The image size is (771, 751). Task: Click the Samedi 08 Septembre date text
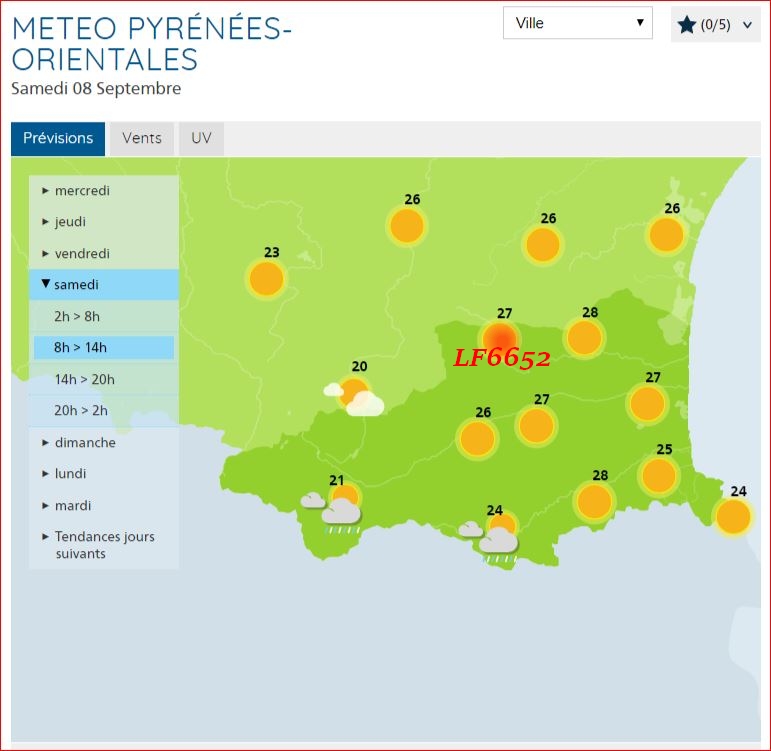tap(96, 89)
